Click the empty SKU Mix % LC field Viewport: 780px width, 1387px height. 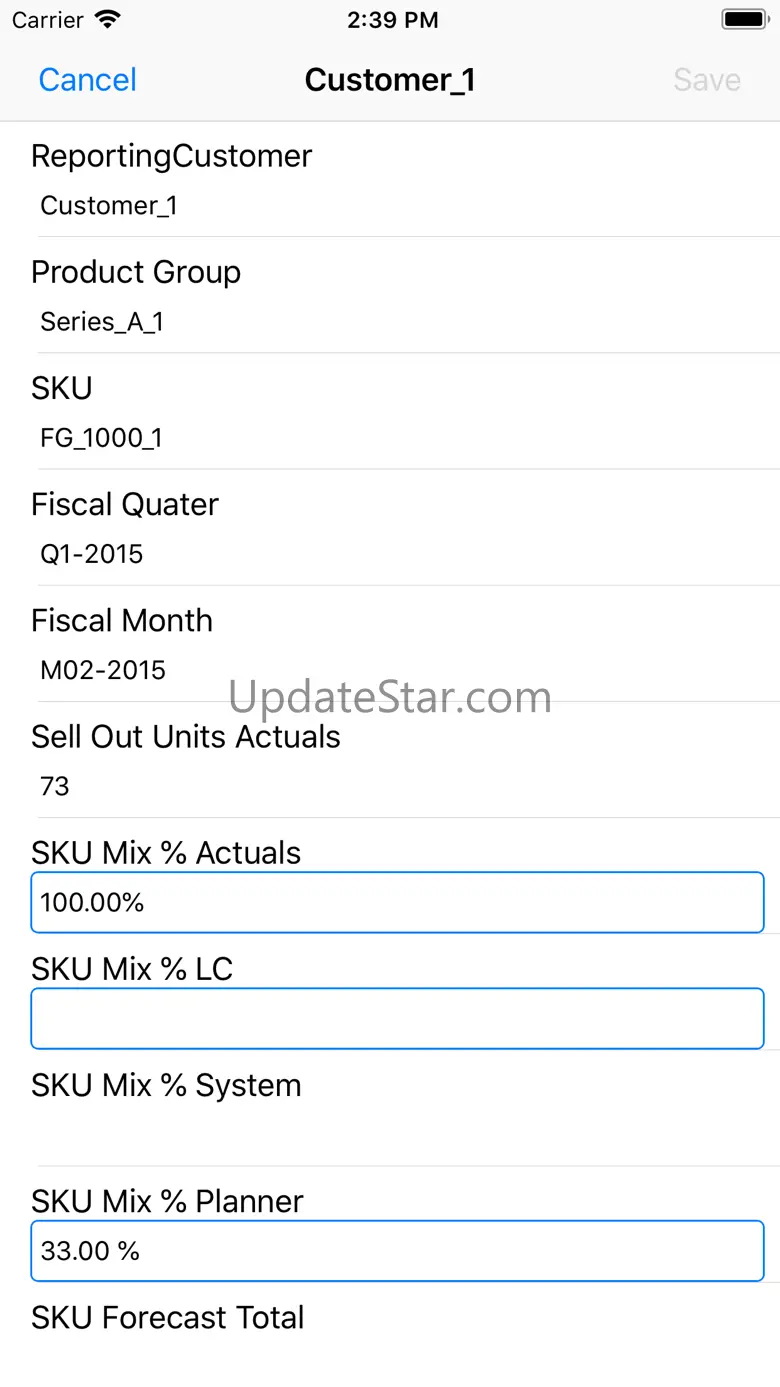point(397,1019)
